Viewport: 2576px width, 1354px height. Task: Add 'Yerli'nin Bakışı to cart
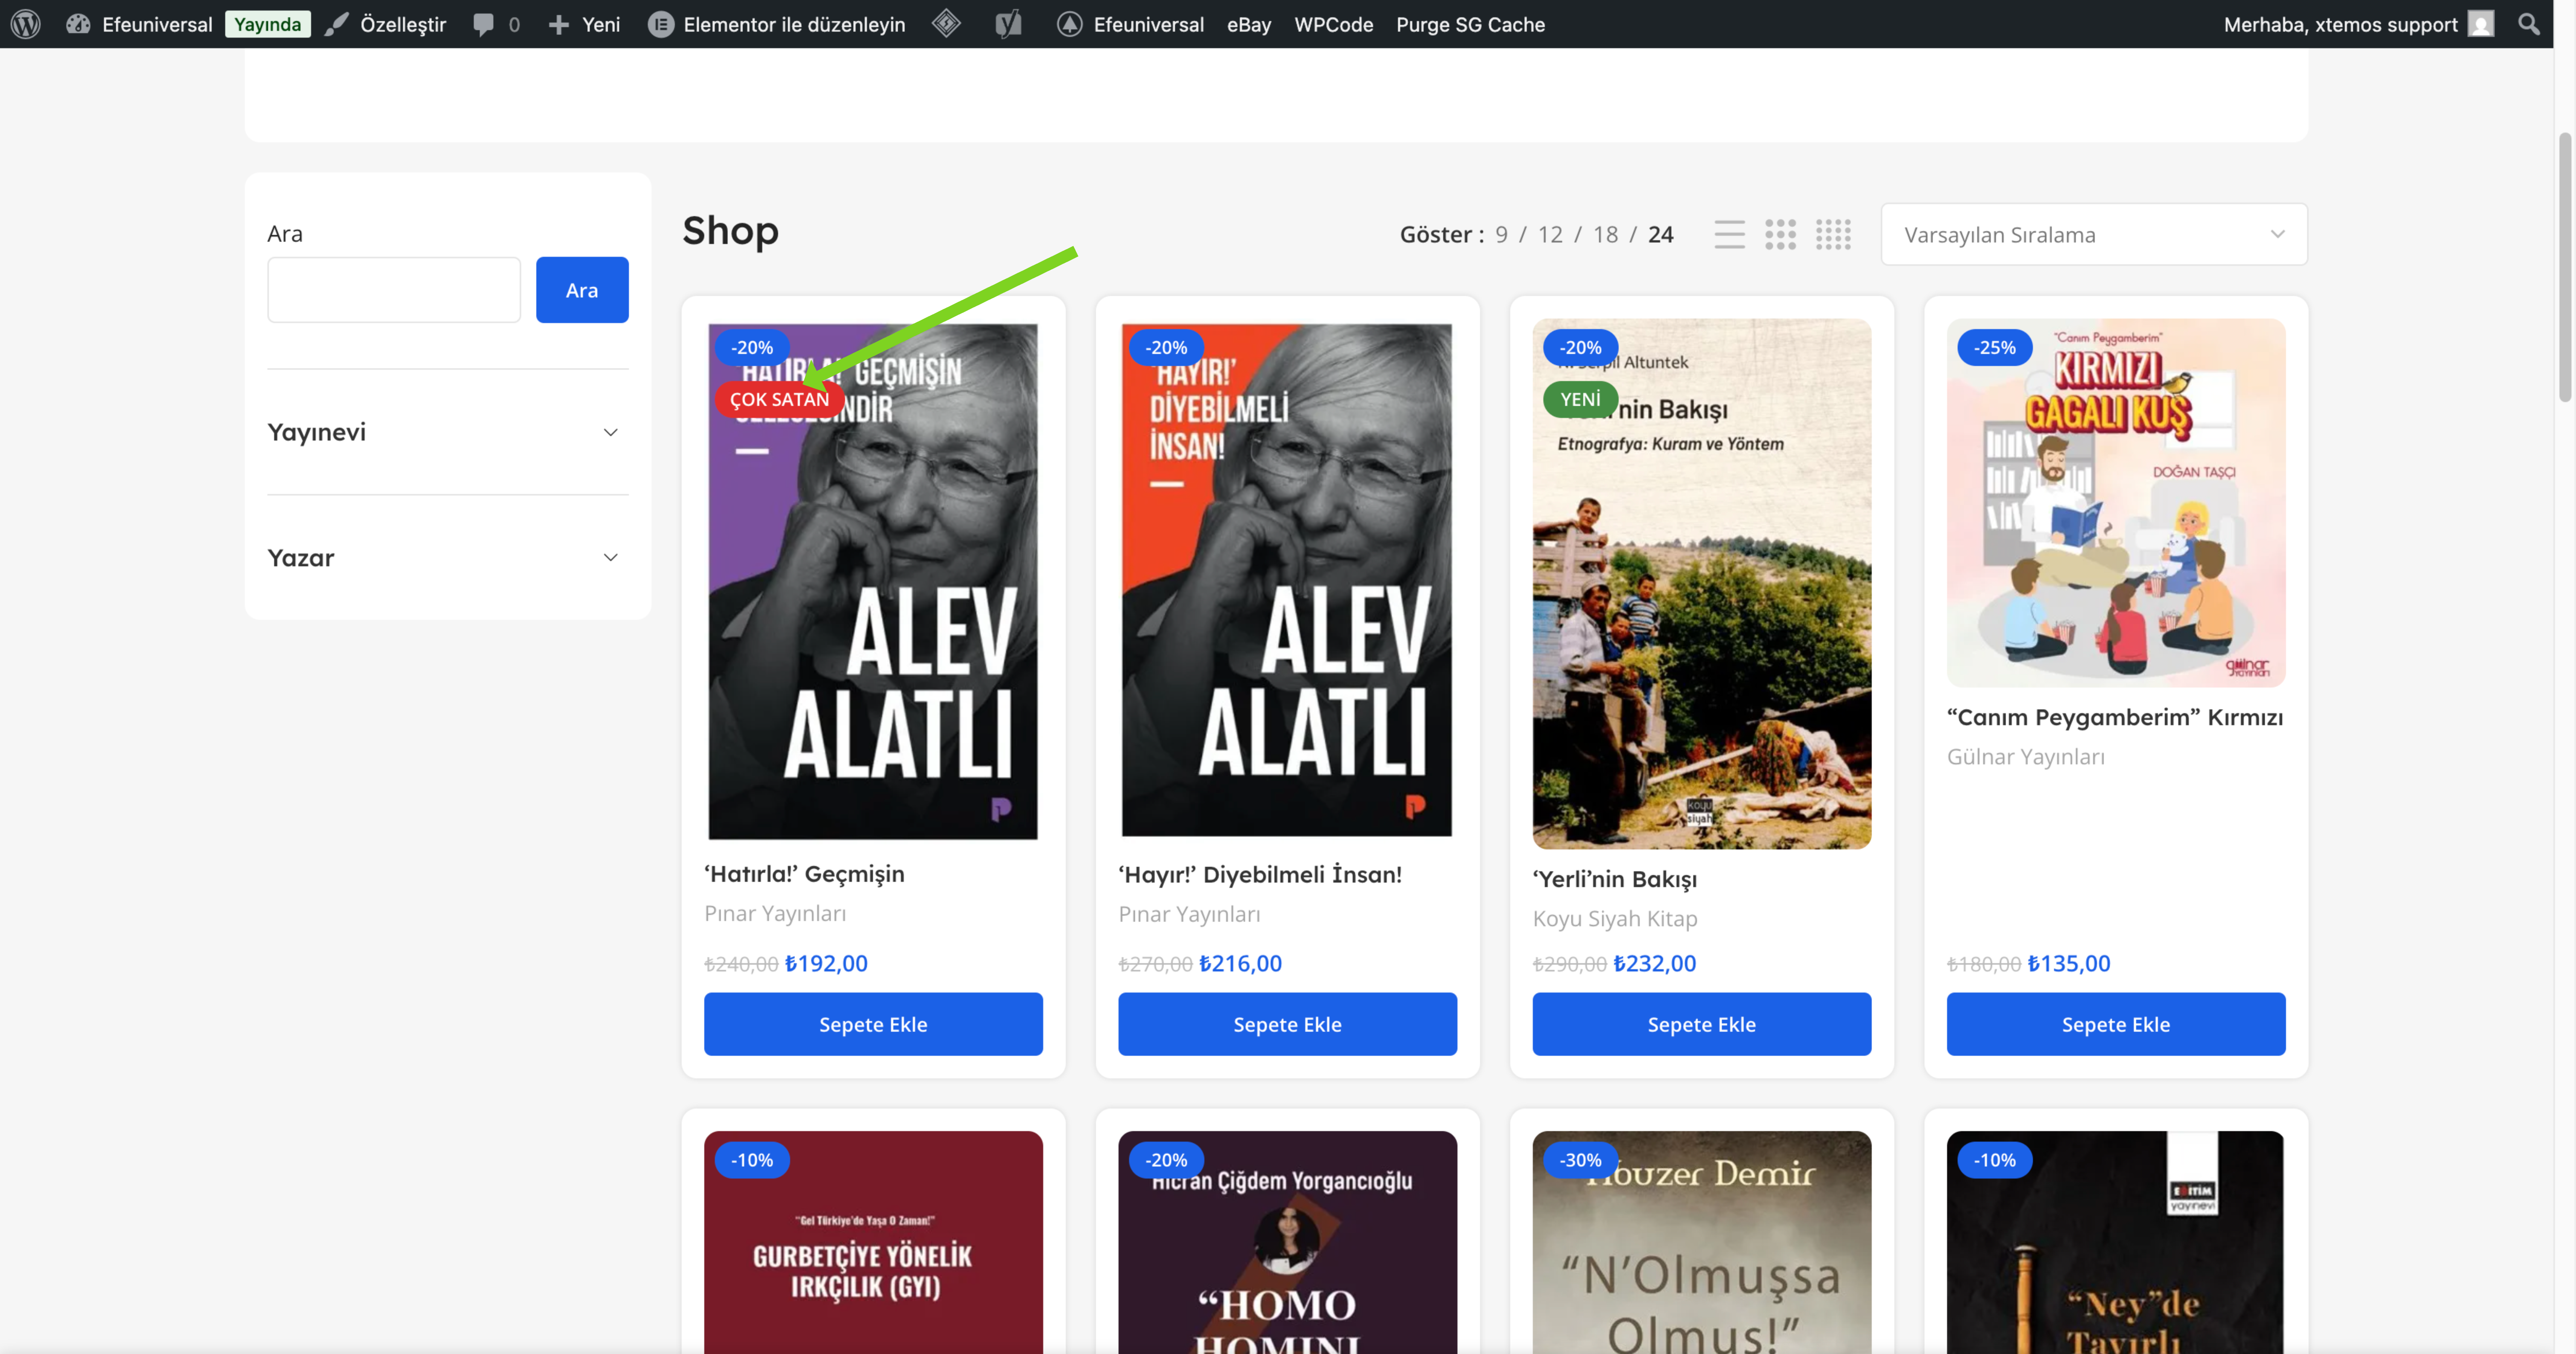click(x=1701, y=1024)
